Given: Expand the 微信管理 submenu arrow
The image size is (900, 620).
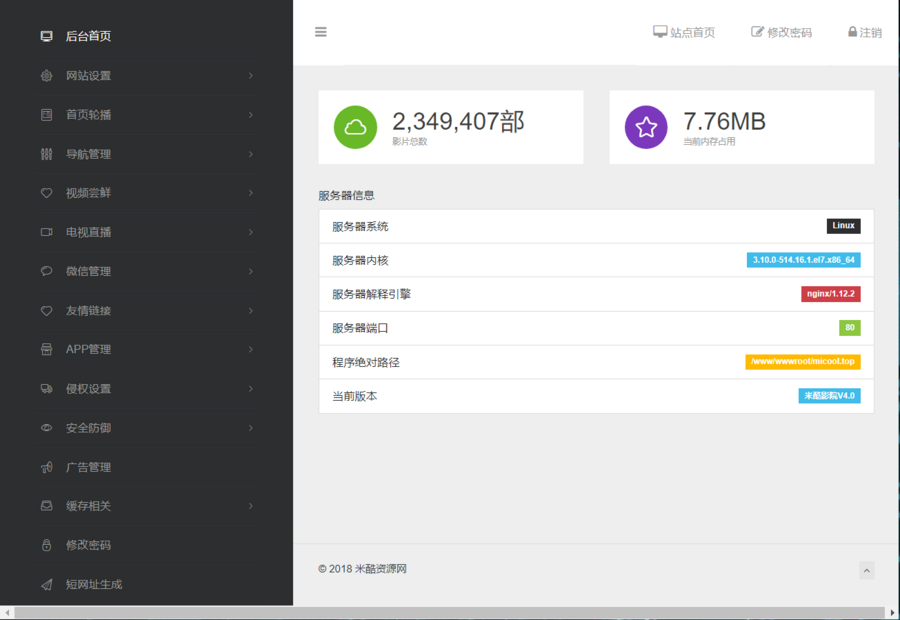Looking at the screenshot, I should pyautogui.click(x=250, y=271).
